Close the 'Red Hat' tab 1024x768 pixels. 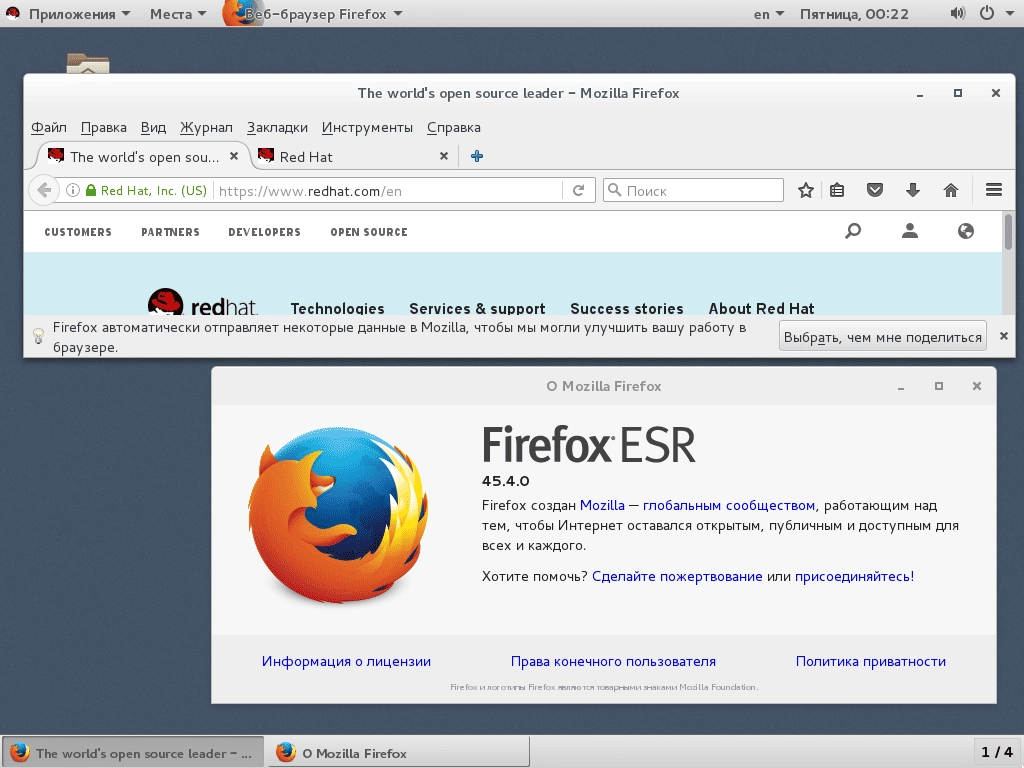click(x=443, y=156)
